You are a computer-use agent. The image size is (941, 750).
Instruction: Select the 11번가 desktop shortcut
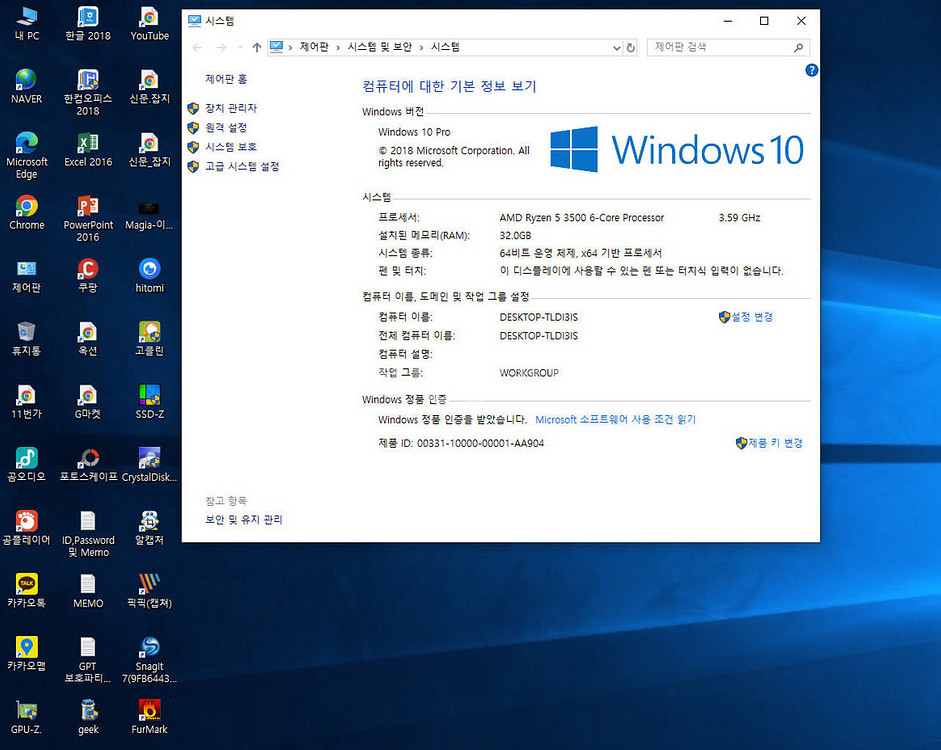click(x=26, y=402)
